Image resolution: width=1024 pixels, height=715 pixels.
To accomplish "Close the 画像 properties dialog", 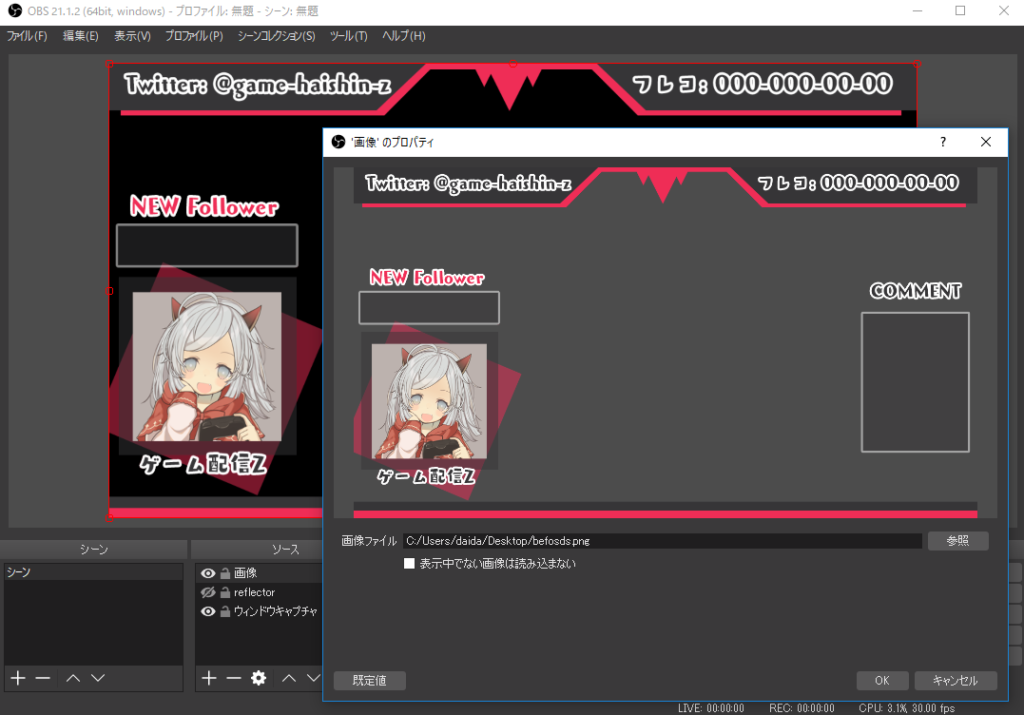I will pyautogui.click(x=986, y=142).
